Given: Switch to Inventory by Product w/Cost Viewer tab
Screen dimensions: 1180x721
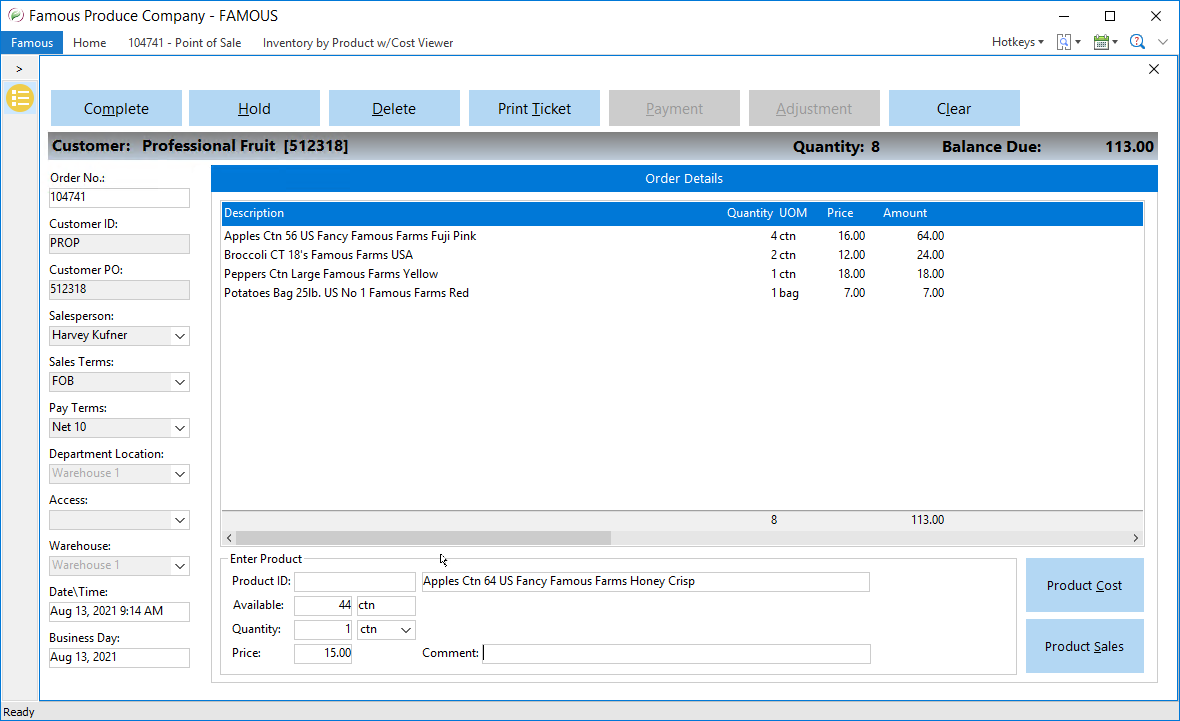Looking at the screenshot, I should click(x=357, y=43).
